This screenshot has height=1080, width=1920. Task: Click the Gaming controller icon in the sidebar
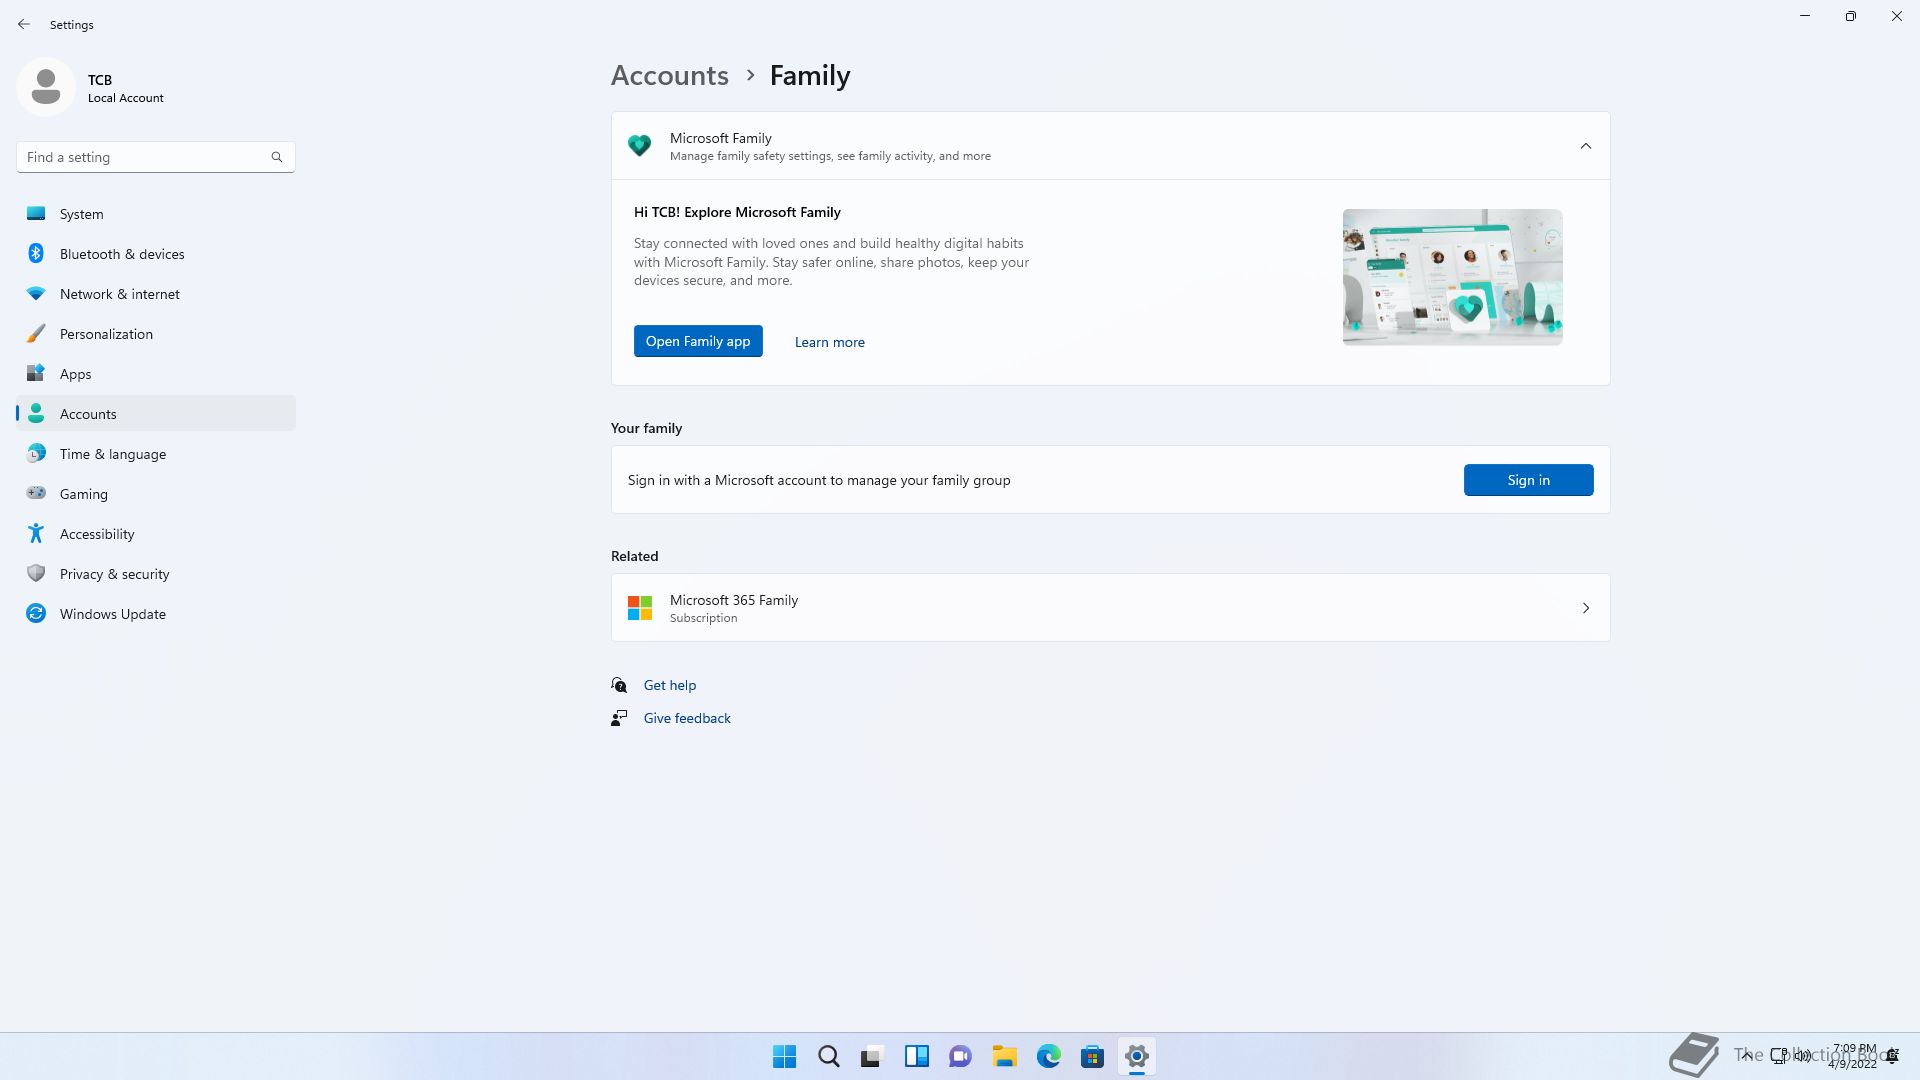(x=36, y=494)
